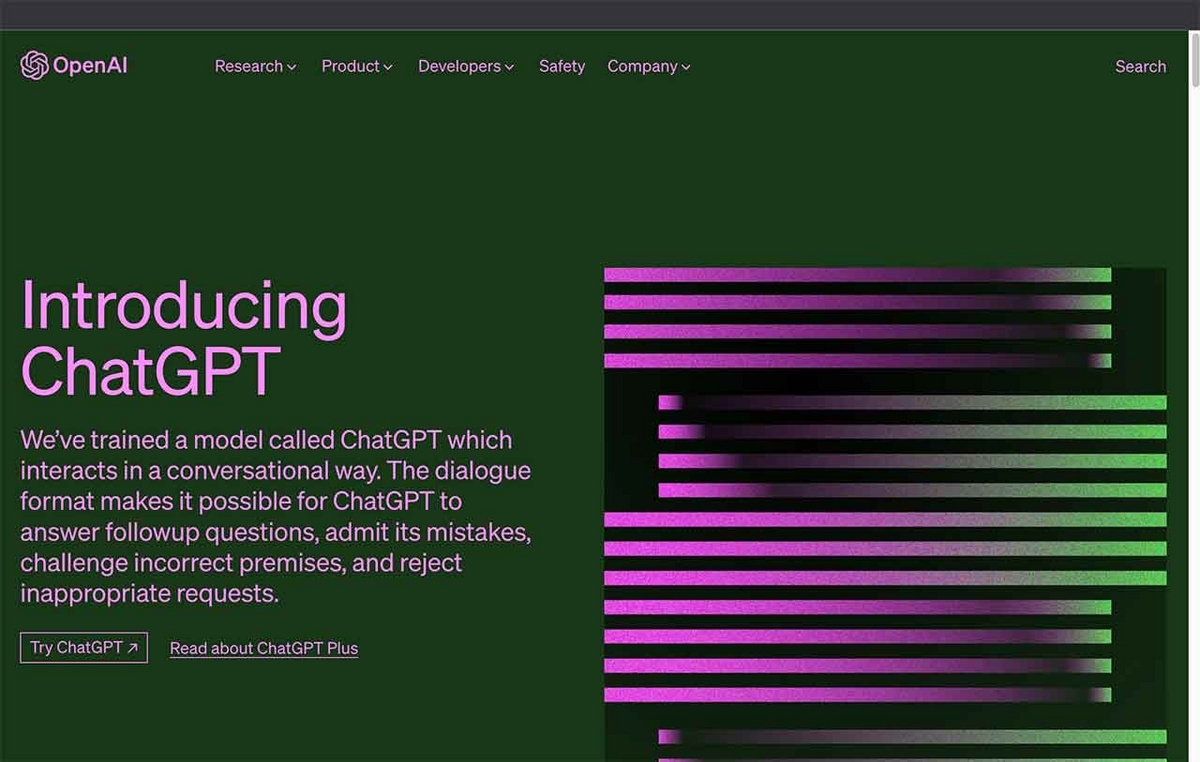The height and width of the screenshot is (762, 1200).
Task: Open the Read about ChatGPT Plus link
Action: point(264,648)
